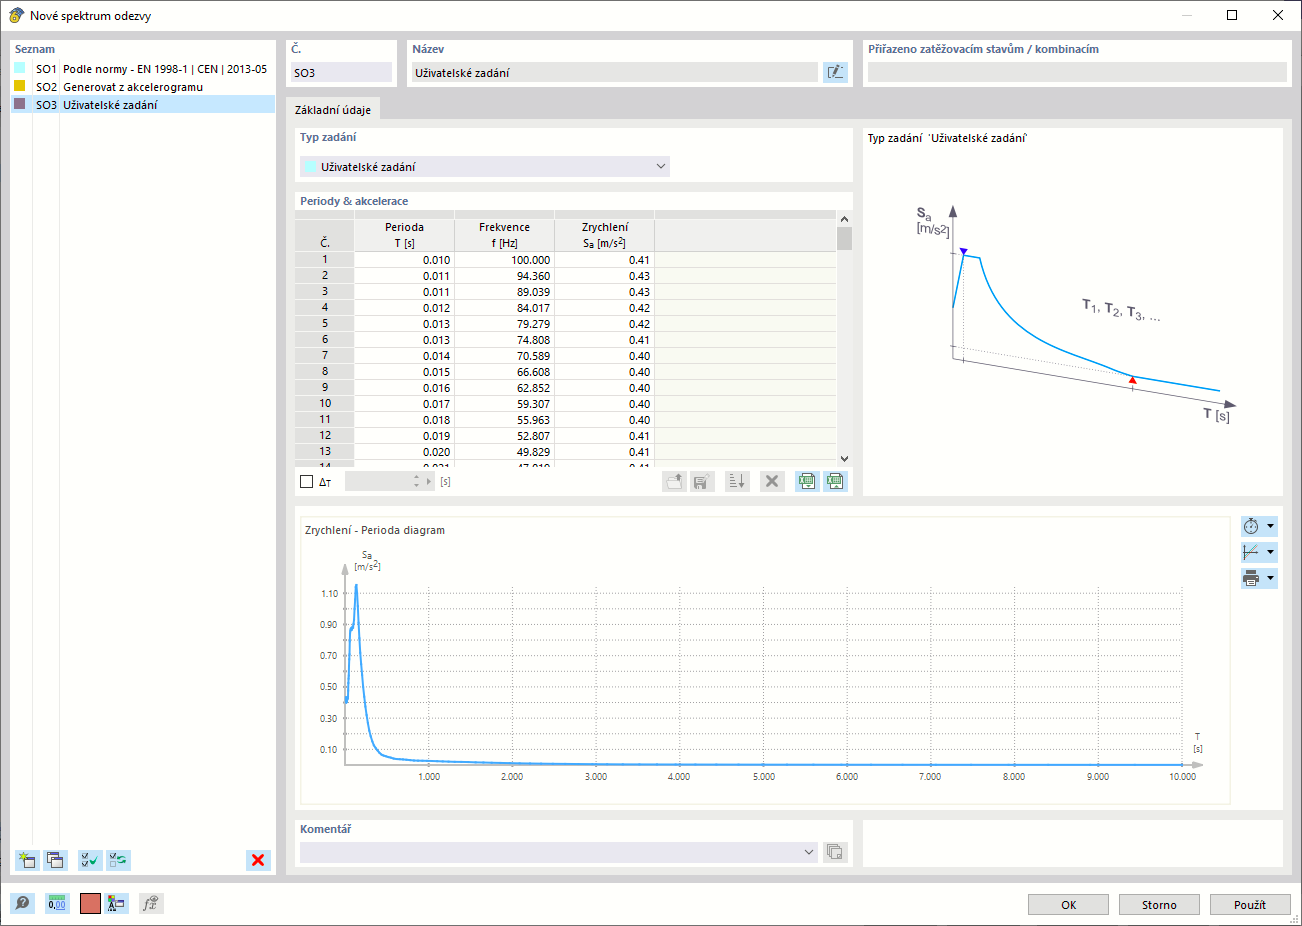Open units and decimal places (0.00) settings

click(57, 904)
